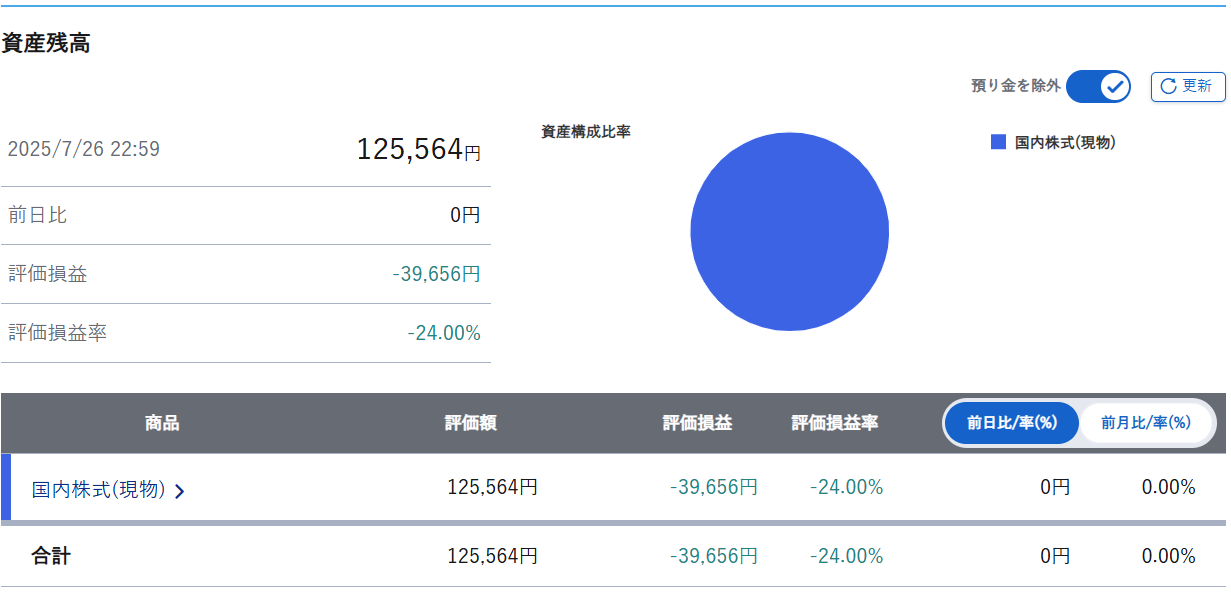Click the refresh arrow icon in 更新 button
This screenshot has height=594, width=1231.
[x=1168, y=86]
